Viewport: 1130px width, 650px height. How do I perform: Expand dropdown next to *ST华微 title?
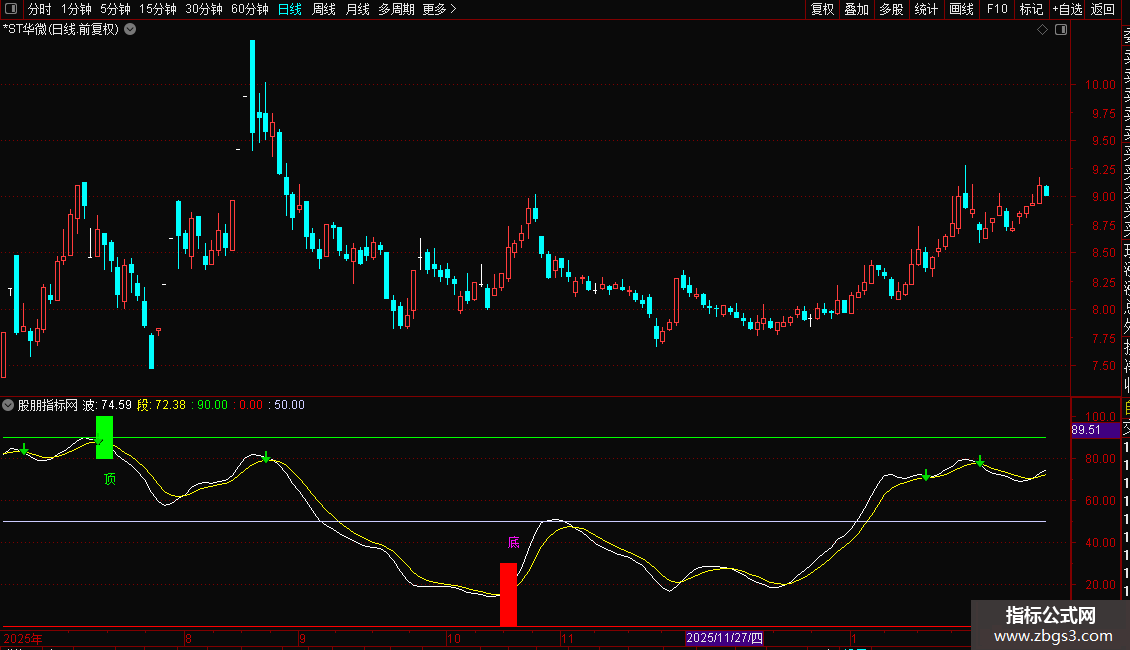[x=130, y=30]
